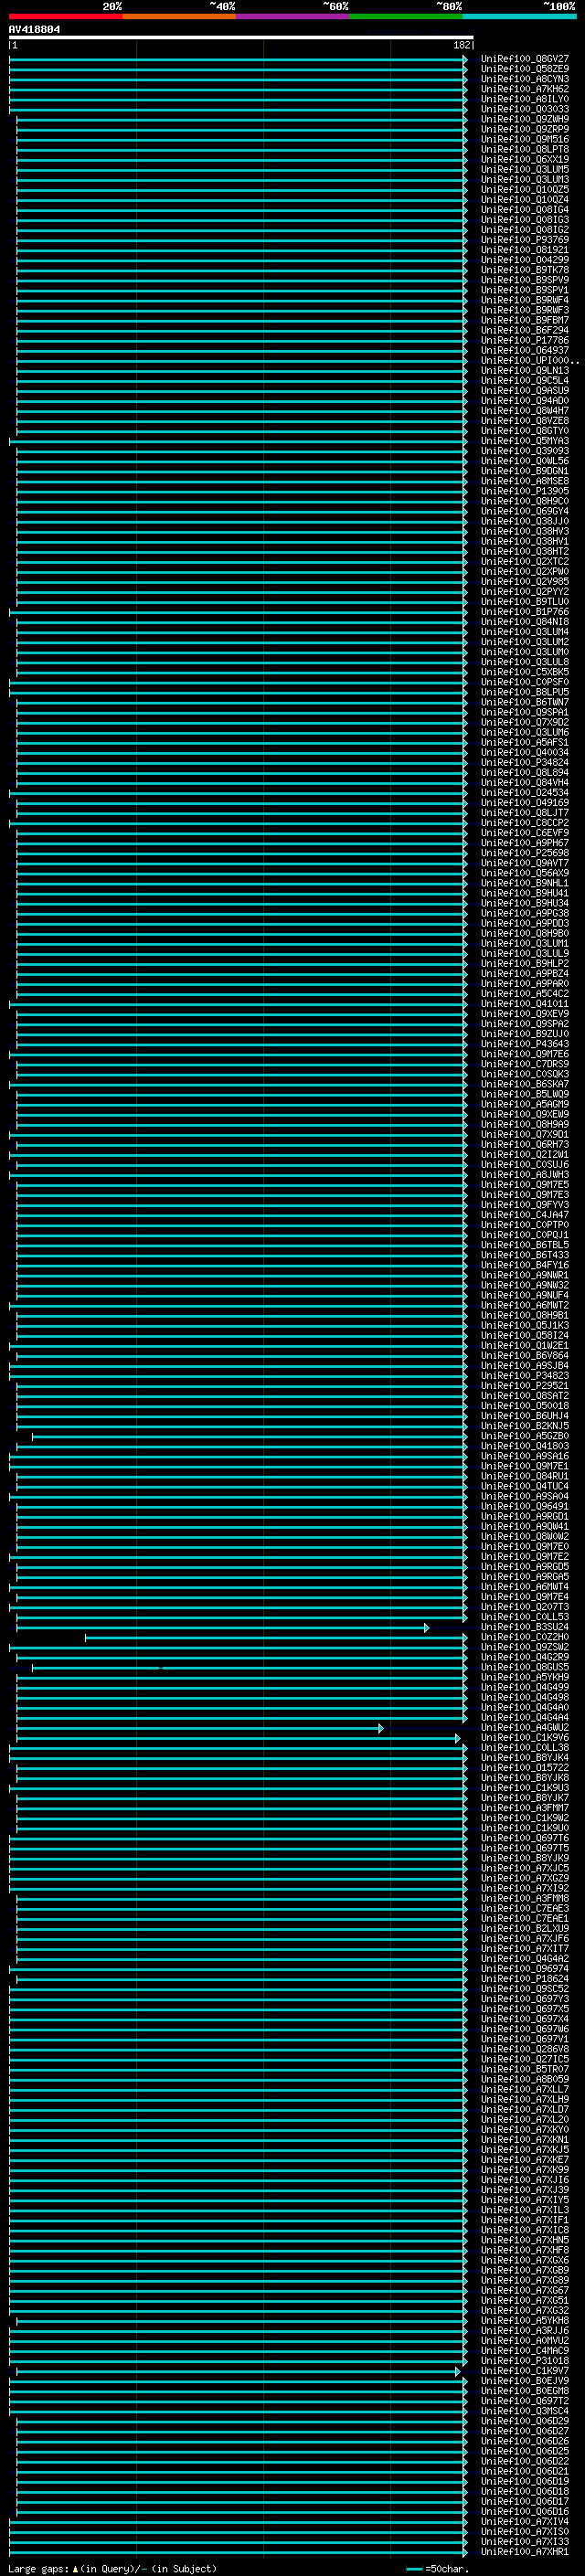Select hit label UniRef100_A4GWU2
The image size is (585, 2576).
click(525, 1727)
